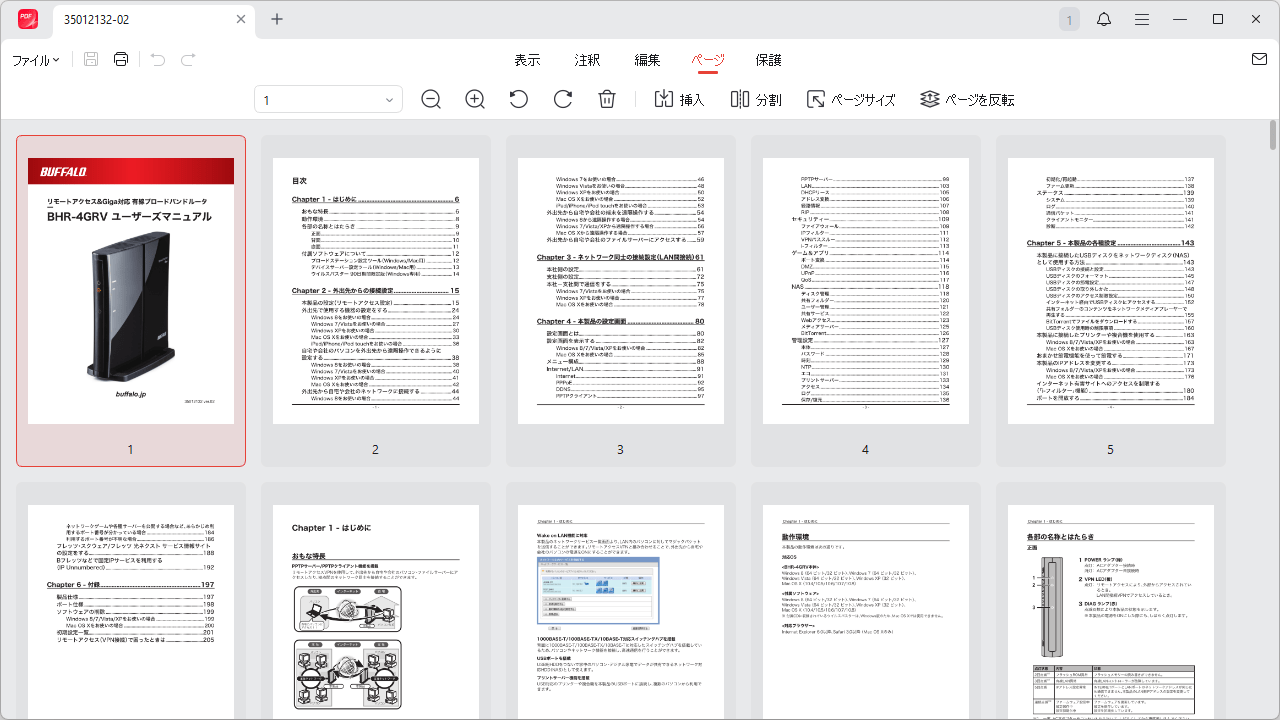Expand the page number dropdown
This screenshot has height=720, width=1280.
[x=388, y=100]
